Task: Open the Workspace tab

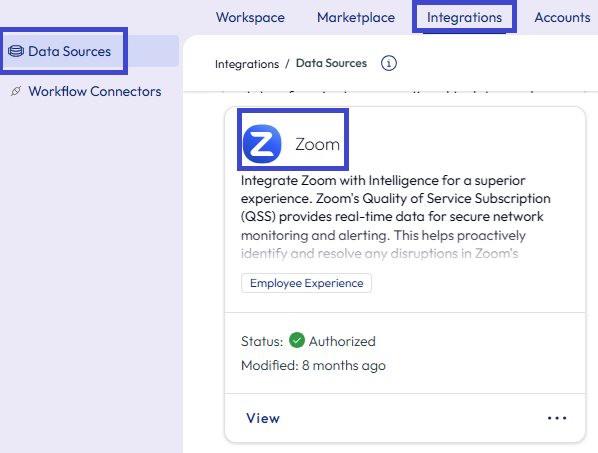Action: pos(250,18)
